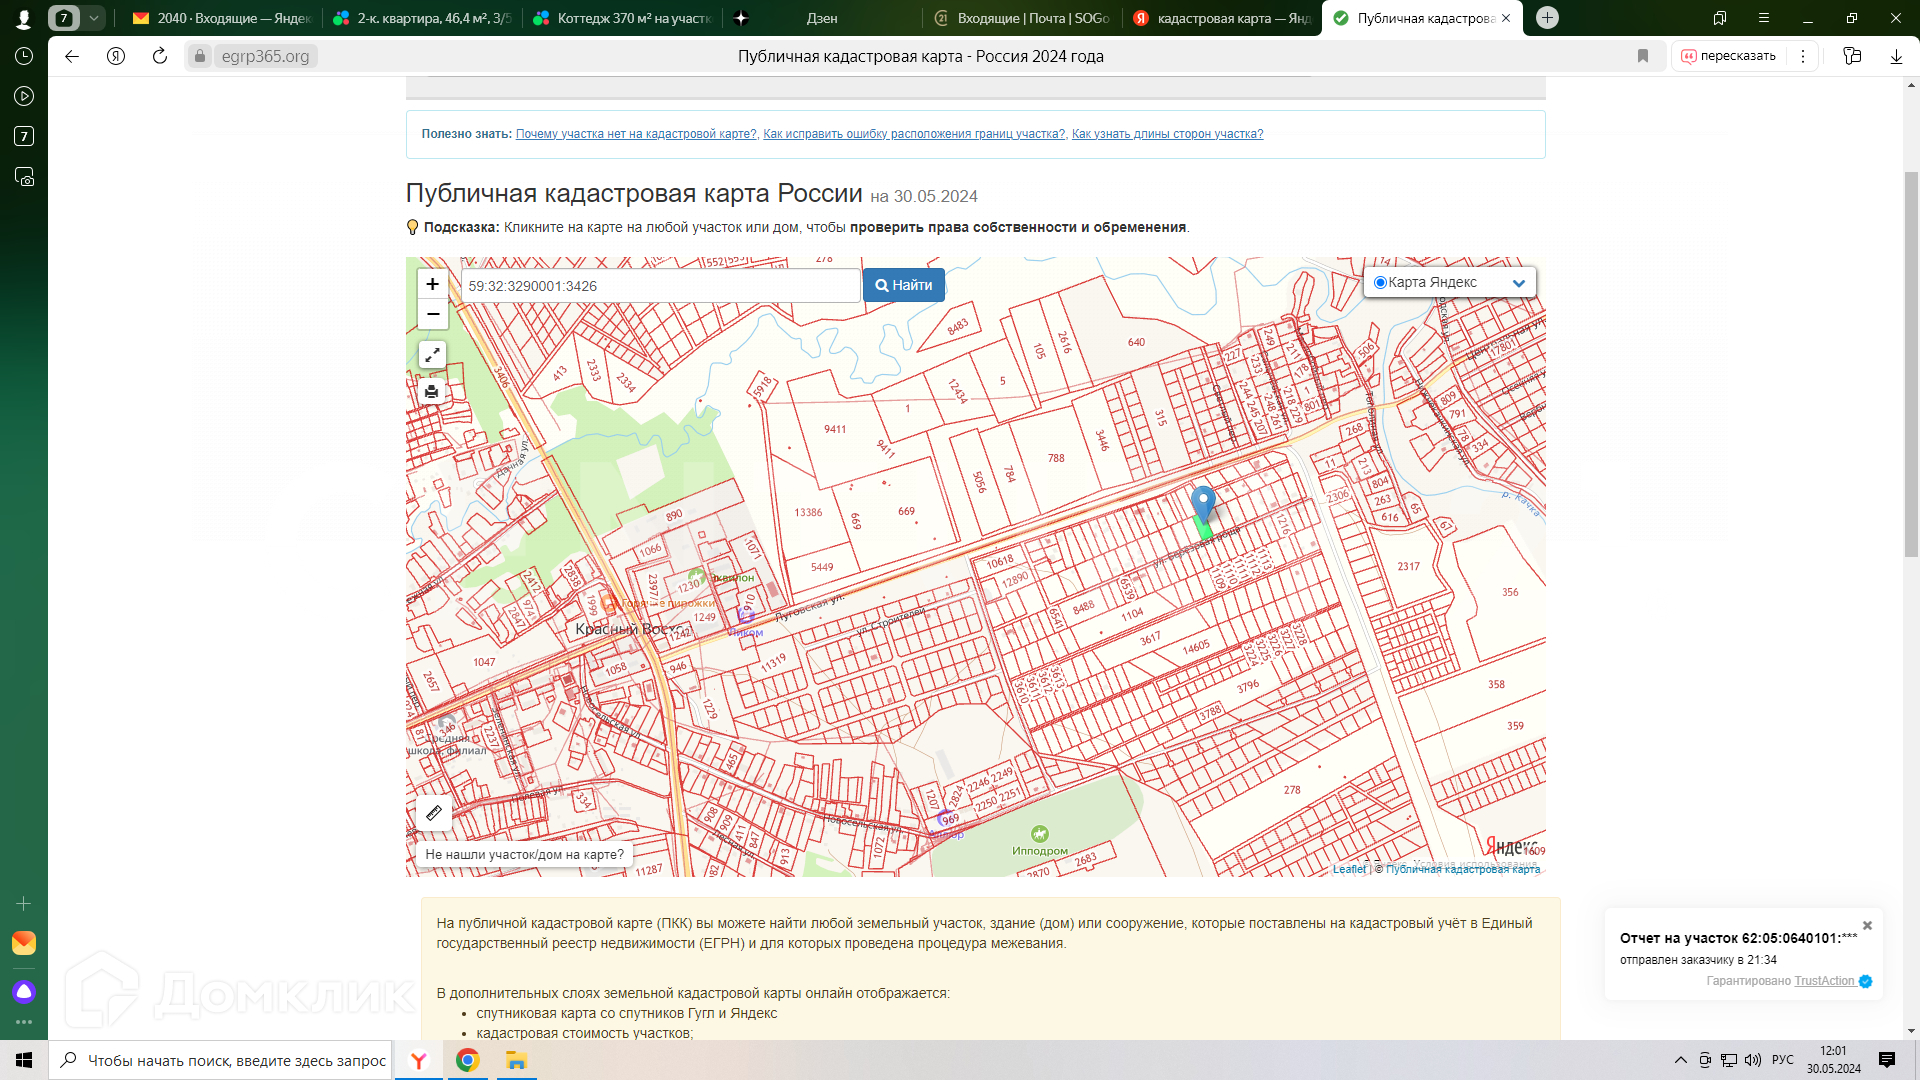Reload the page with refresh icon
Viewport: 1920px width, 1080px height.
click(160, 56)
